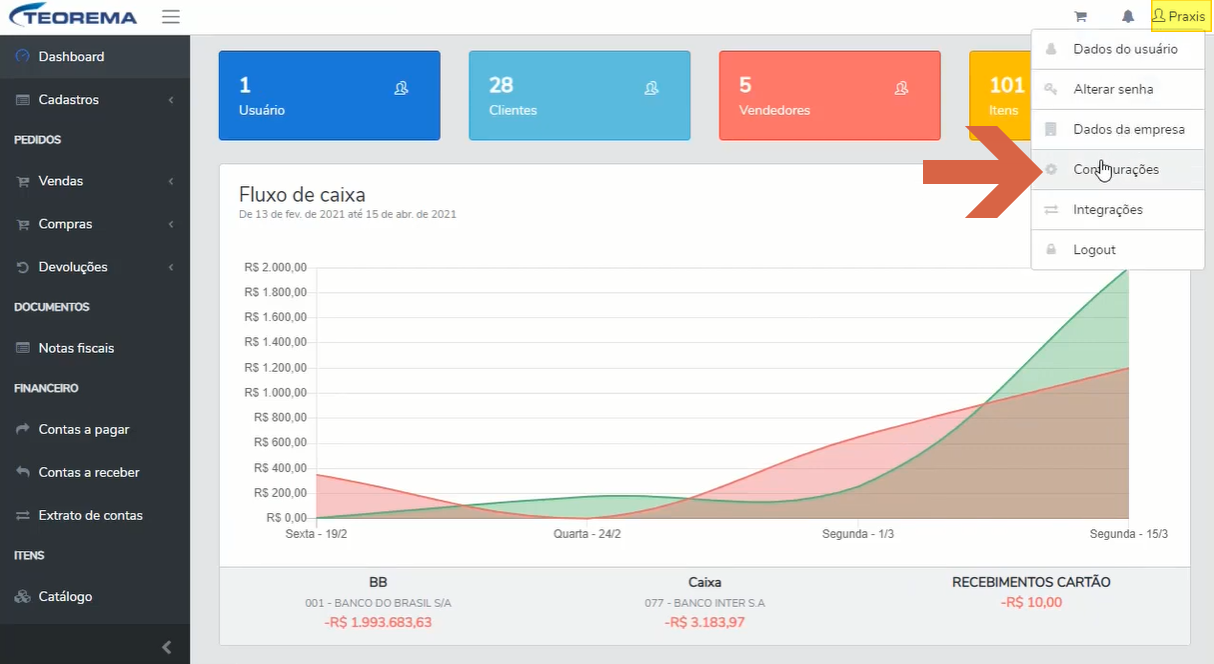Go to Dashboard in sidebar
Viewport: 1214px width, 664px height.
(x=95, y=57)
